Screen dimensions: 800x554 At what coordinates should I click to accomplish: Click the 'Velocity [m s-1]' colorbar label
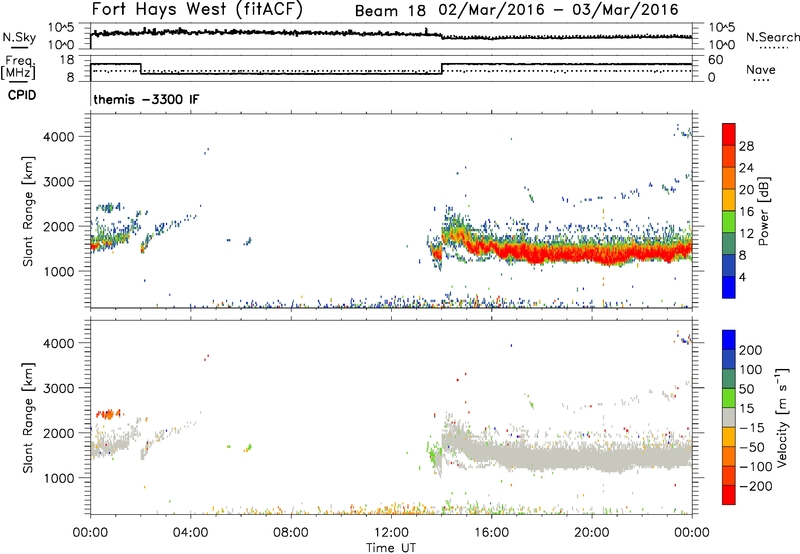coord(782,417)
